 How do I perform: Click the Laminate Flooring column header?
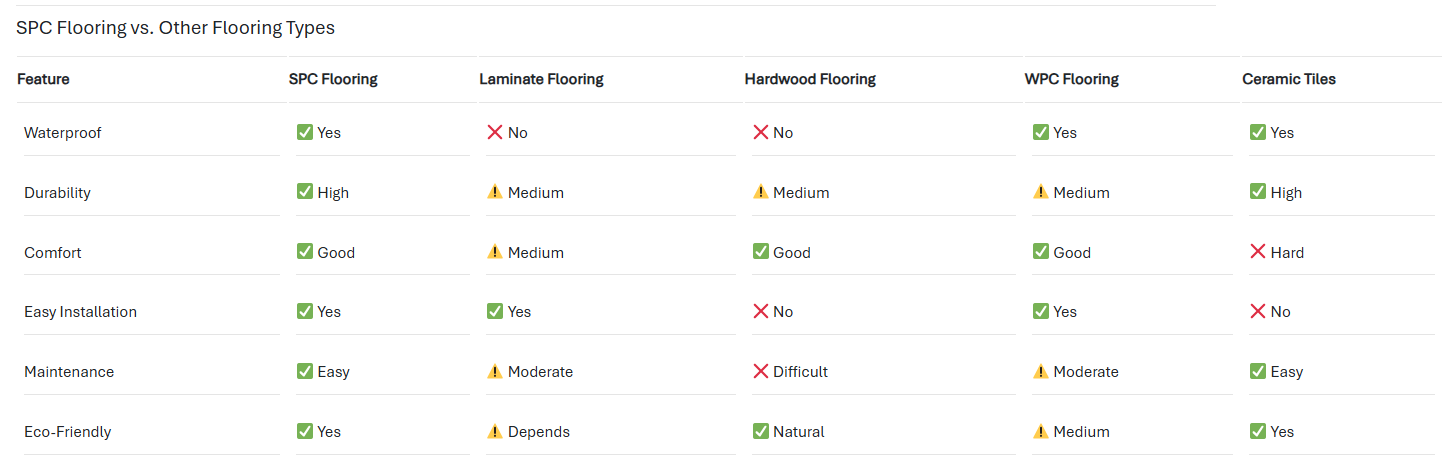point(541,79)
